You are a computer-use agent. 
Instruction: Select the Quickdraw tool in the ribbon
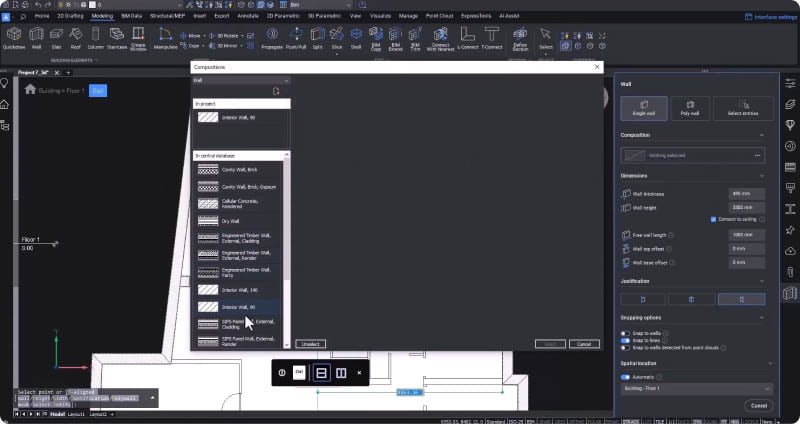(14, 38)
